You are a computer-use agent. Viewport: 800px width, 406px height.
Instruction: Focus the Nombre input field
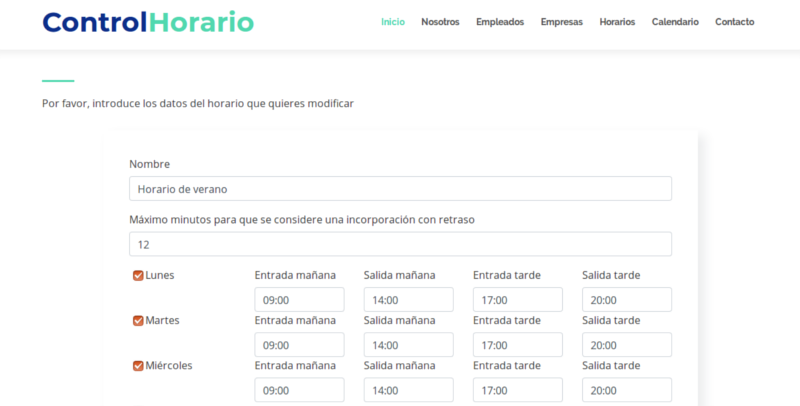click(x=401, y=189)
